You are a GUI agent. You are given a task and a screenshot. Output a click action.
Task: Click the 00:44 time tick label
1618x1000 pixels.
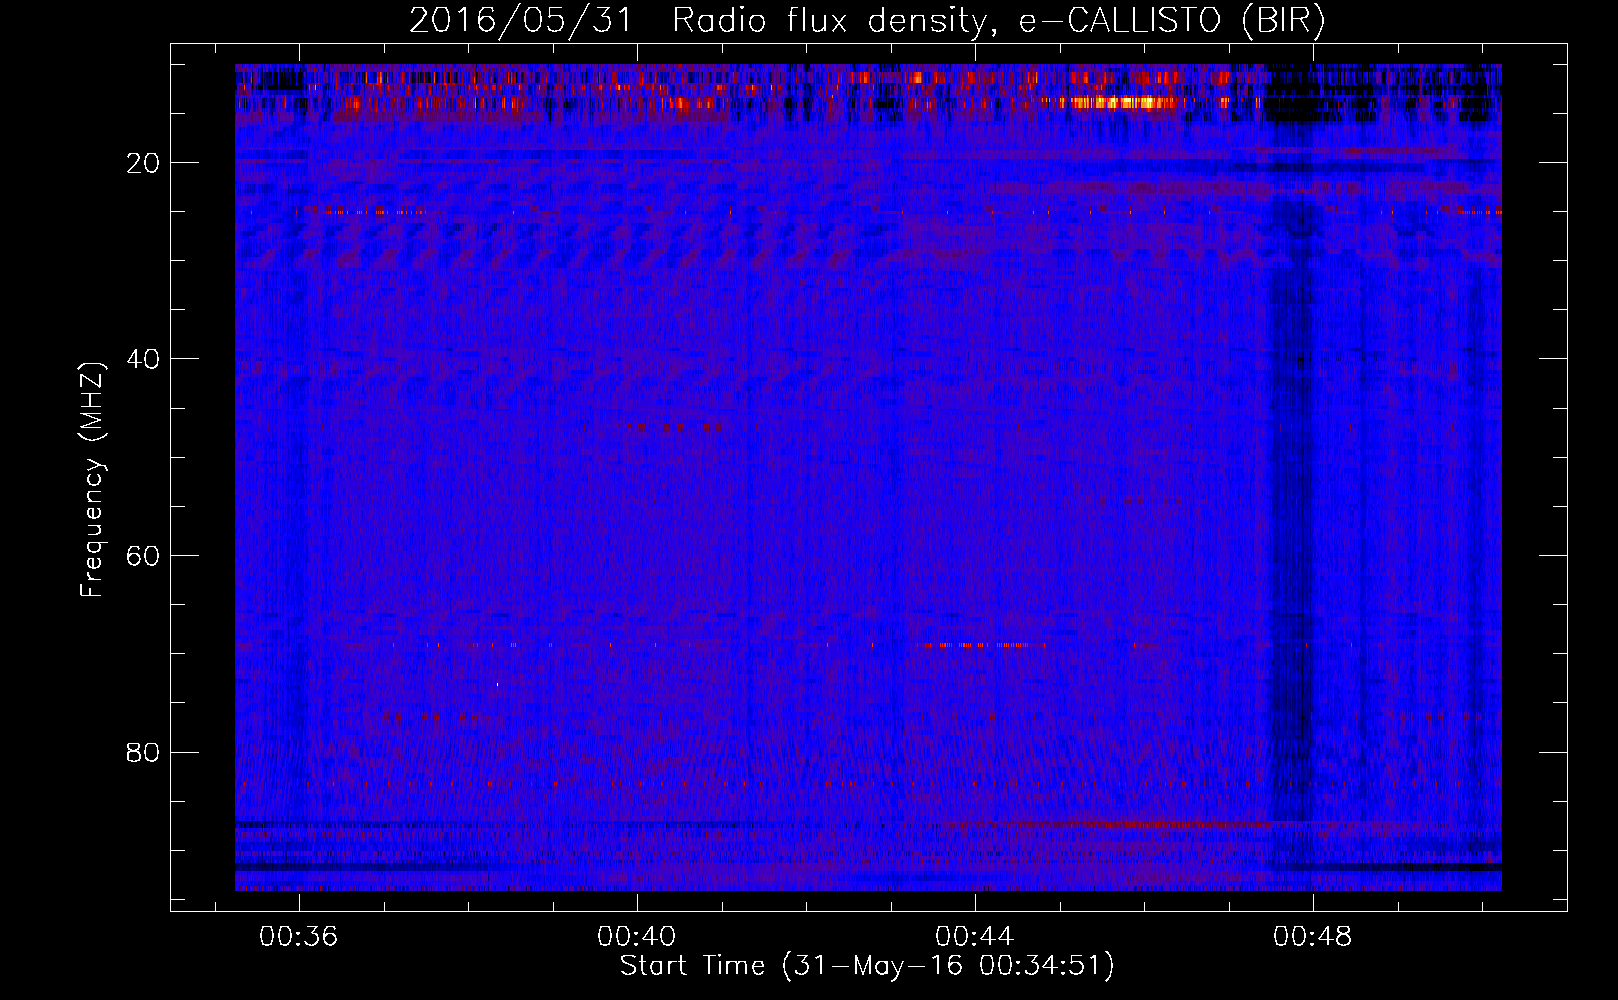tap(974, 937)
